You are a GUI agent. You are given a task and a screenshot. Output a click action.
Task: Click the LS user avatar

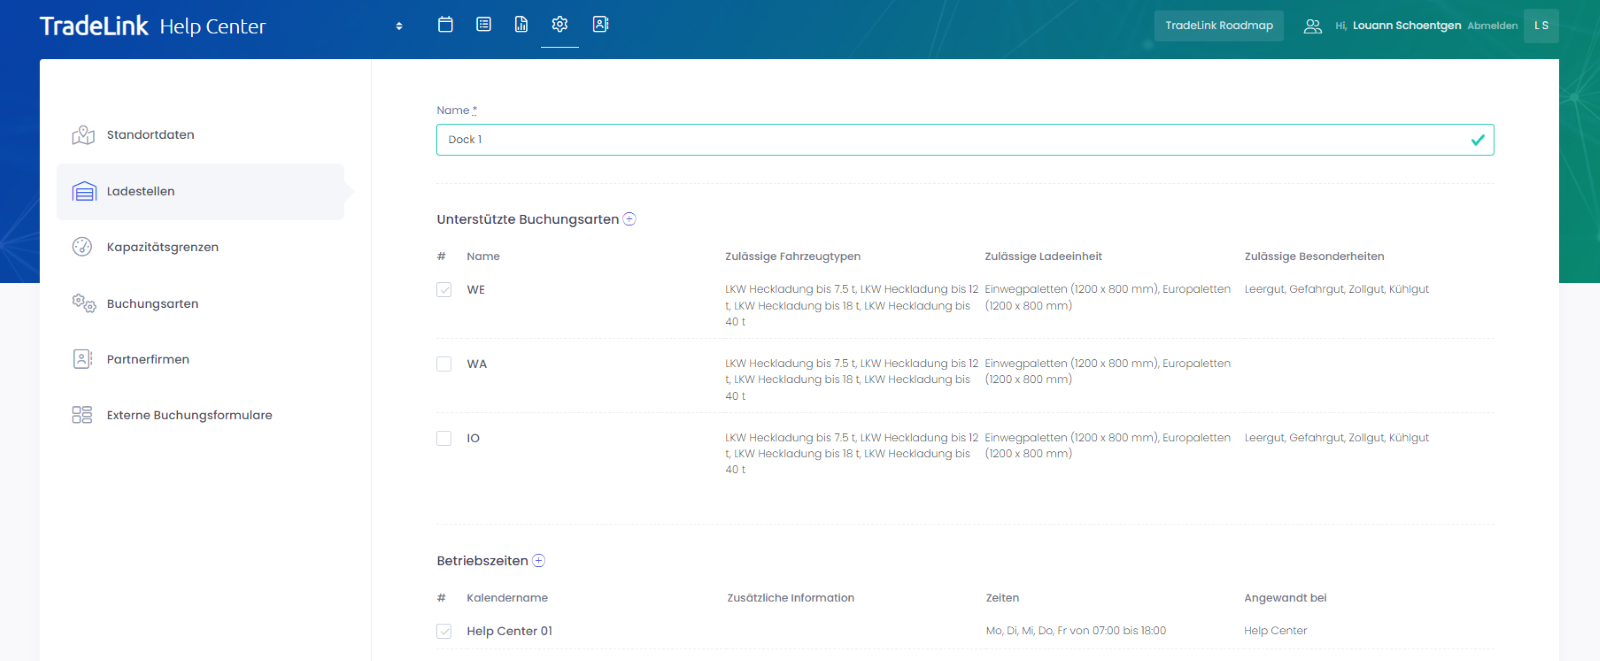point(1541,26)
